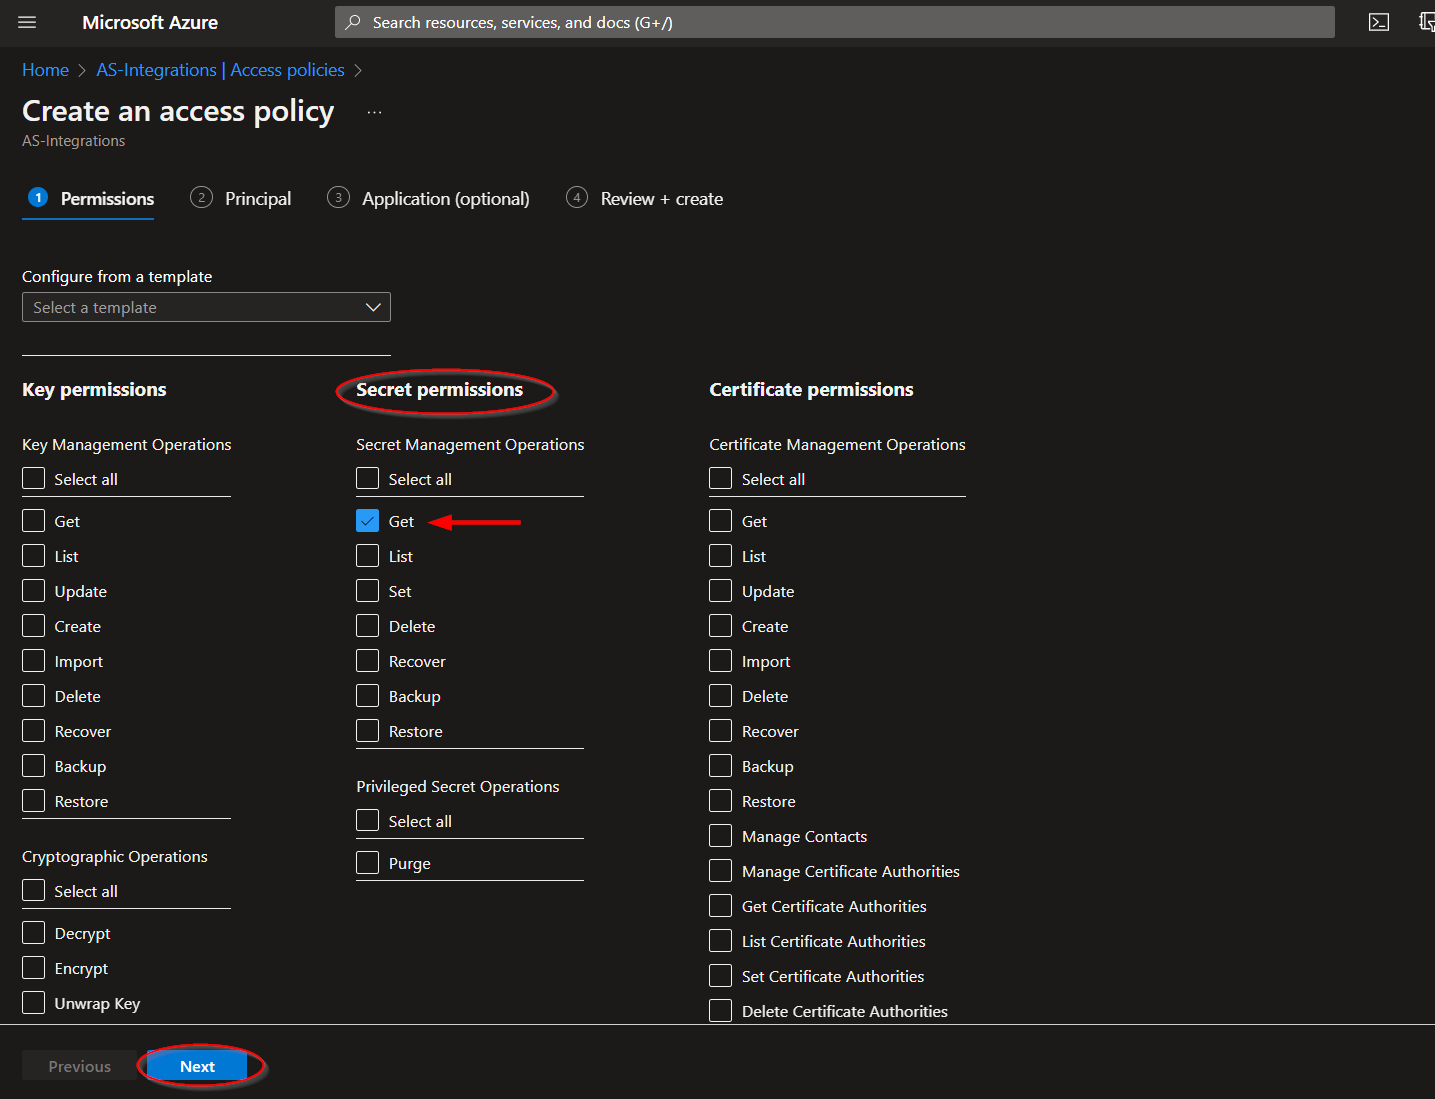Enable the Certificate permissions Import checkbox
Screen dimensions: 1435x1099
pyautogui.click(x=721, y=661)
